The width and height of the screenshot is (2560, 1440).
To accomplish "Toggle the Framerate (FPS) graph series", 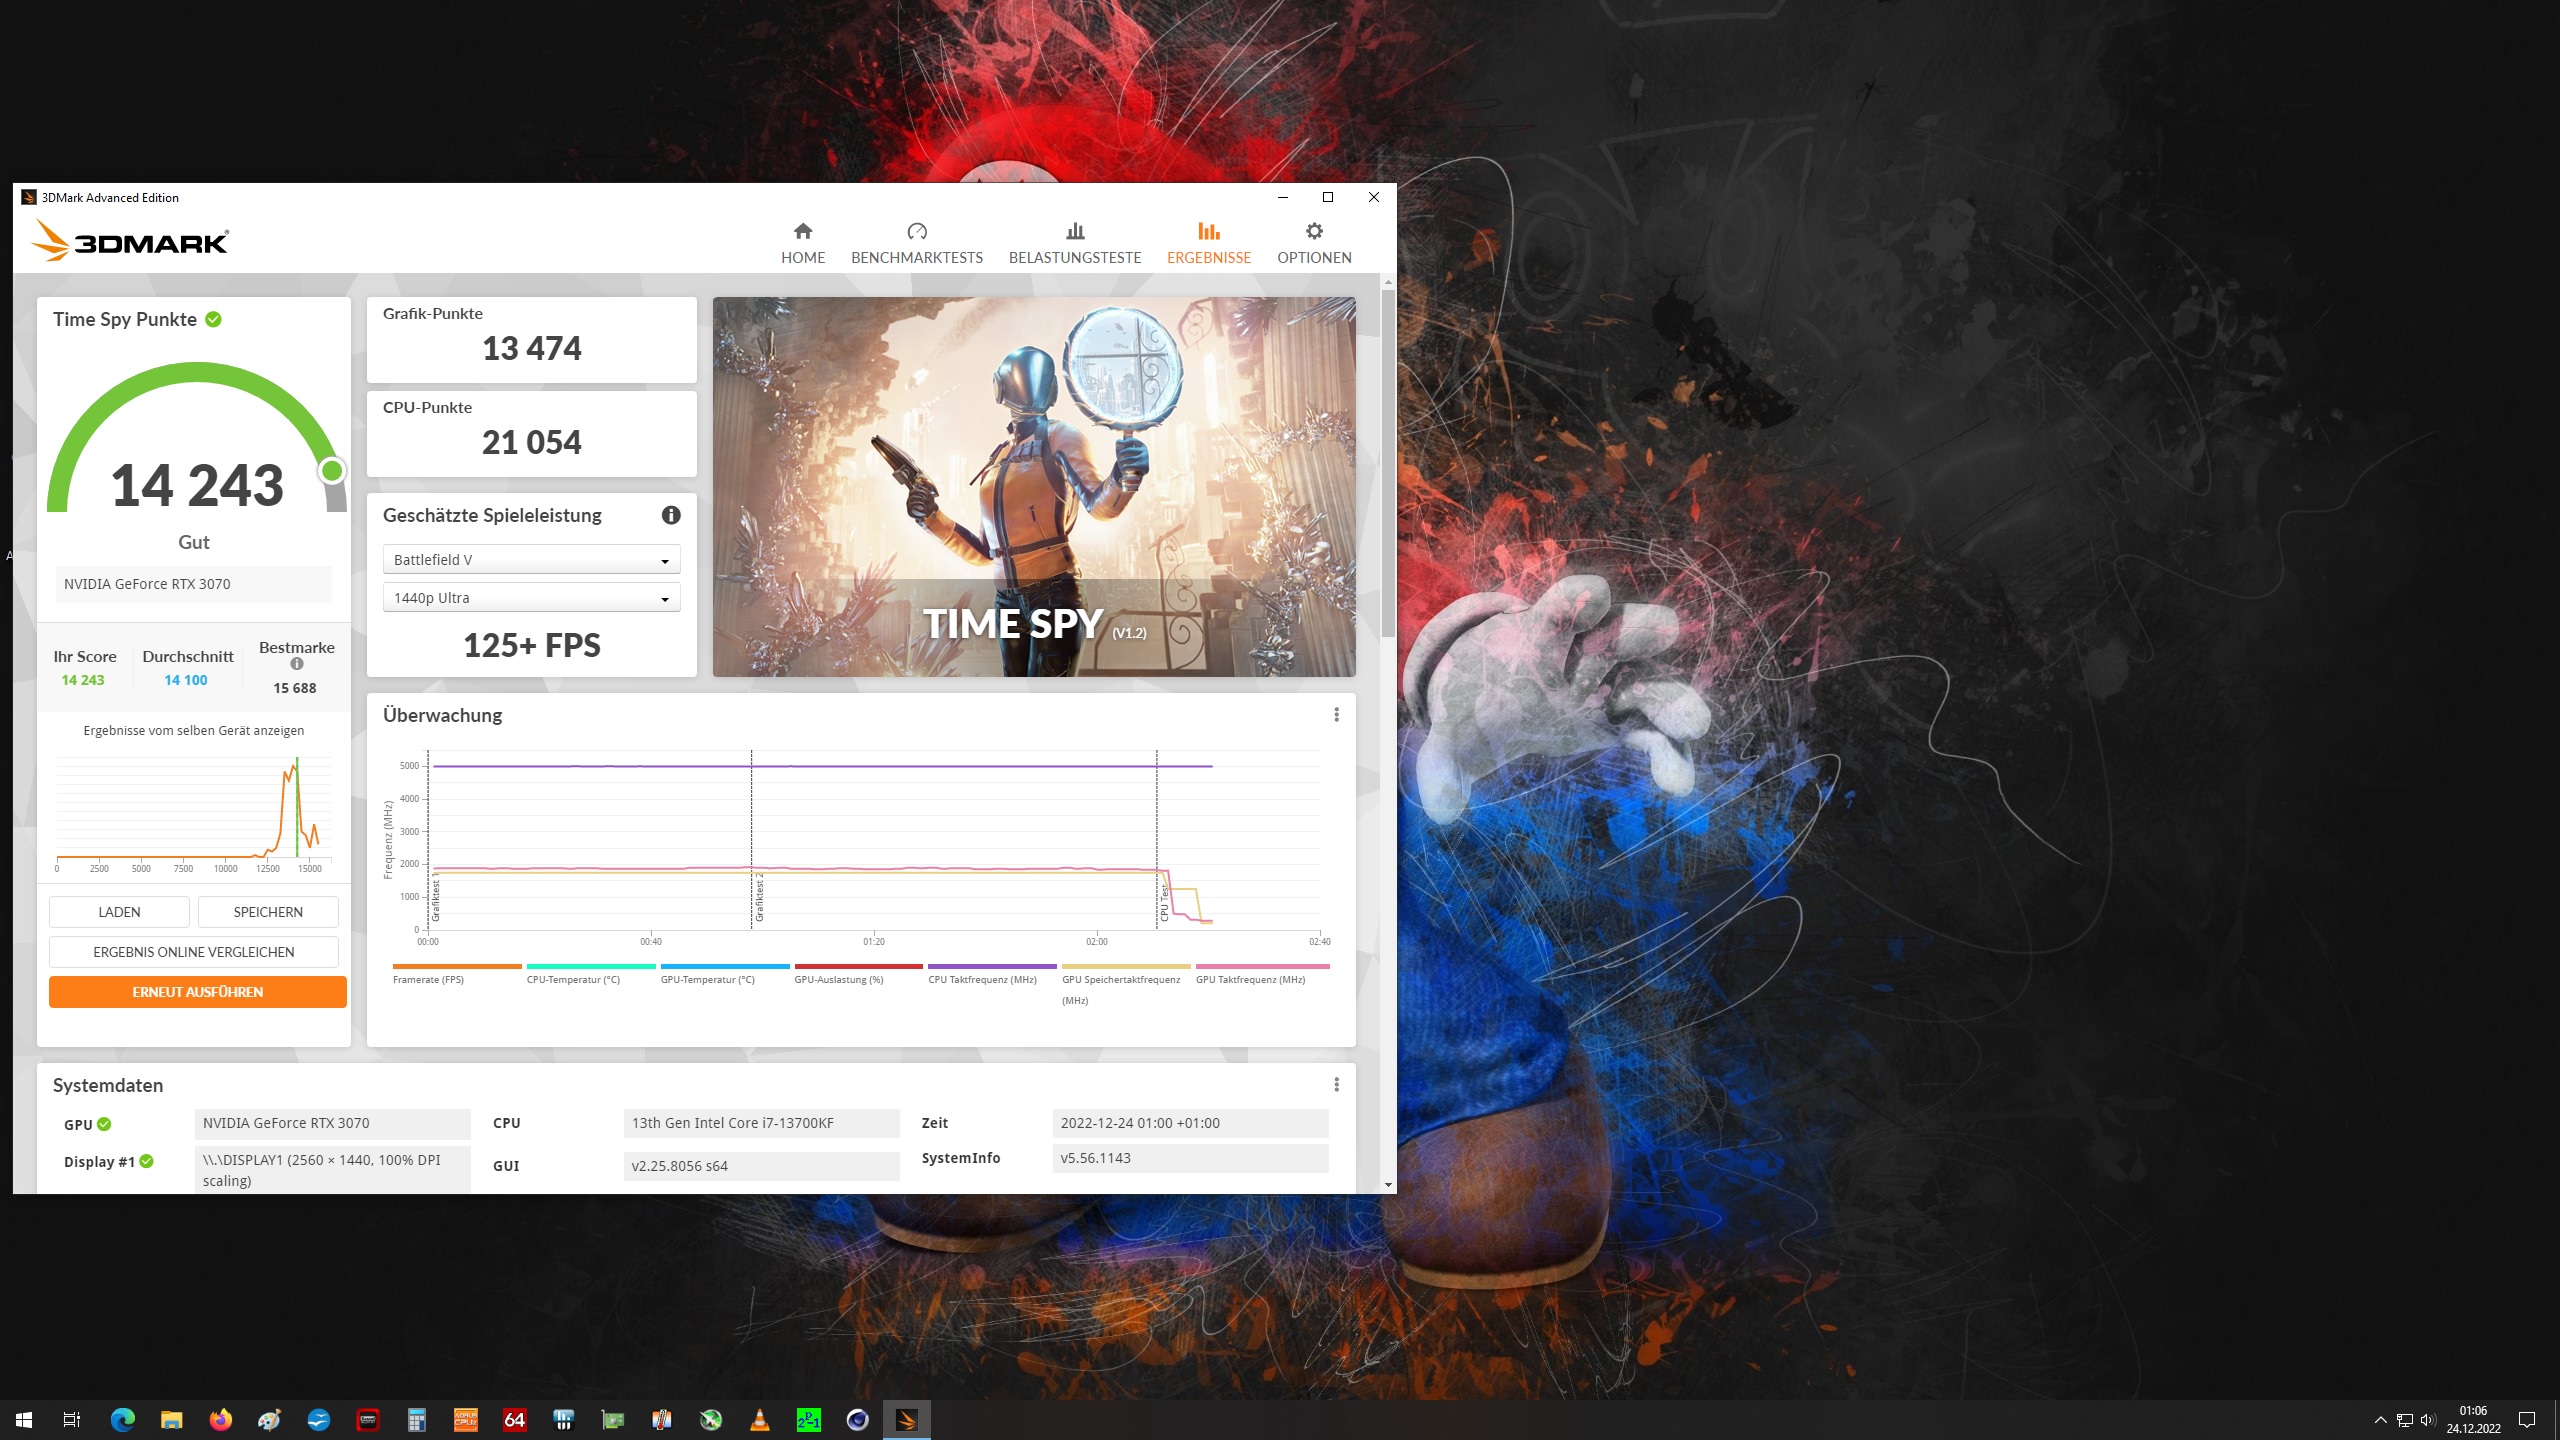I will 428,979.
